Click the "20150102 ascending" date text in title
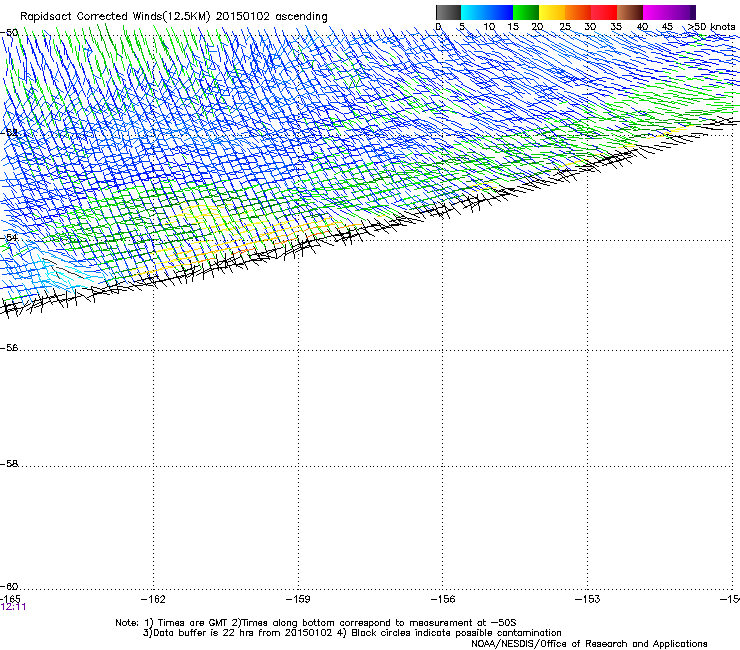This screenshot has width=740, height=650. [271, 16]
